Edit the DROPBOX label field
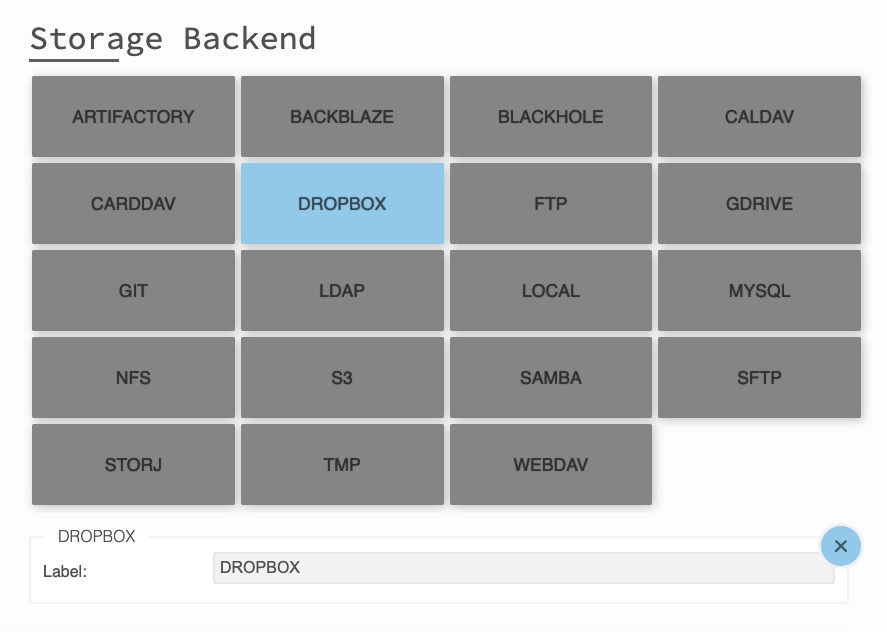The width and height of the screenshot is (887, 632). pyautogui.click(x=523, y=567)
